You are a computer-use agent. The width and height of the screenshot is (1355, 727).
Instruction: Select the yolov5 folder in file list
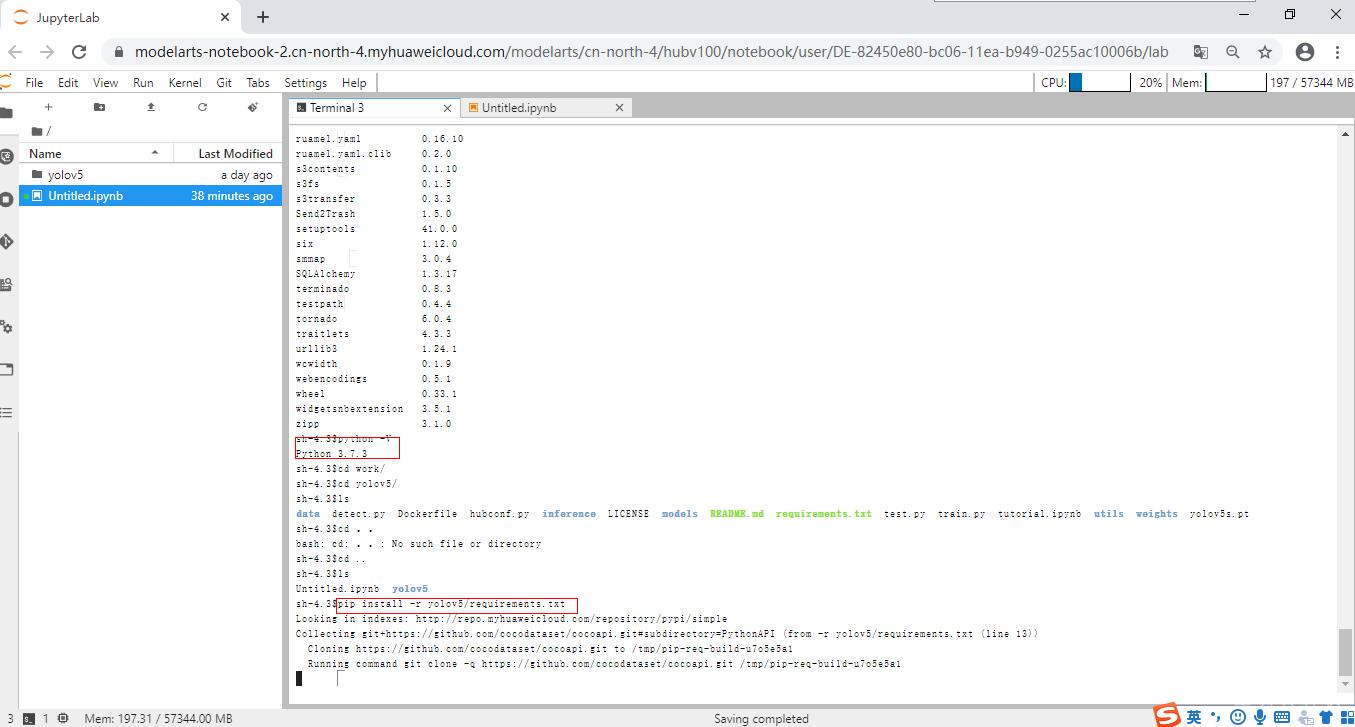[150, 175]
